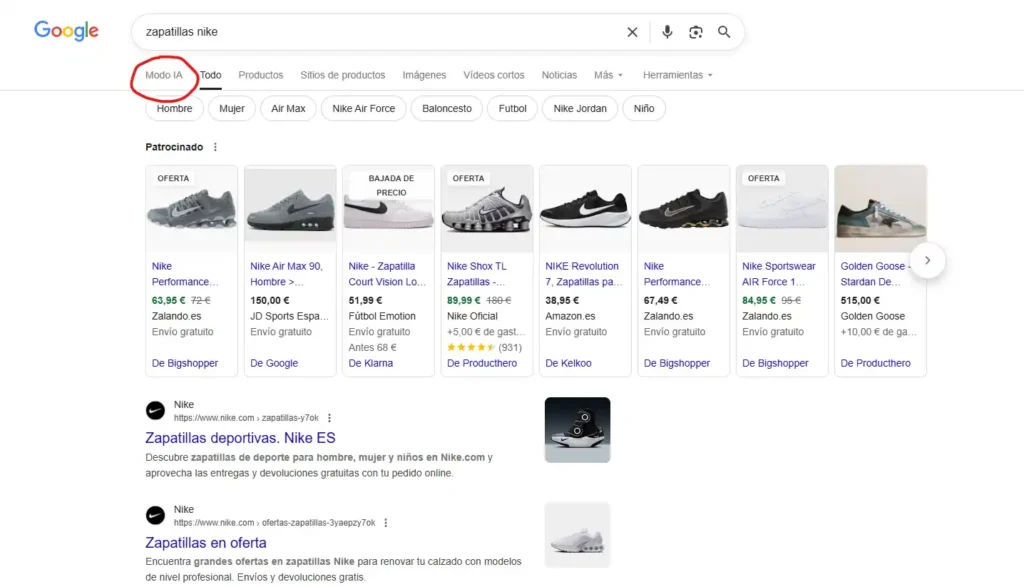Click the Nike Shox TL product image

[488, 210]
